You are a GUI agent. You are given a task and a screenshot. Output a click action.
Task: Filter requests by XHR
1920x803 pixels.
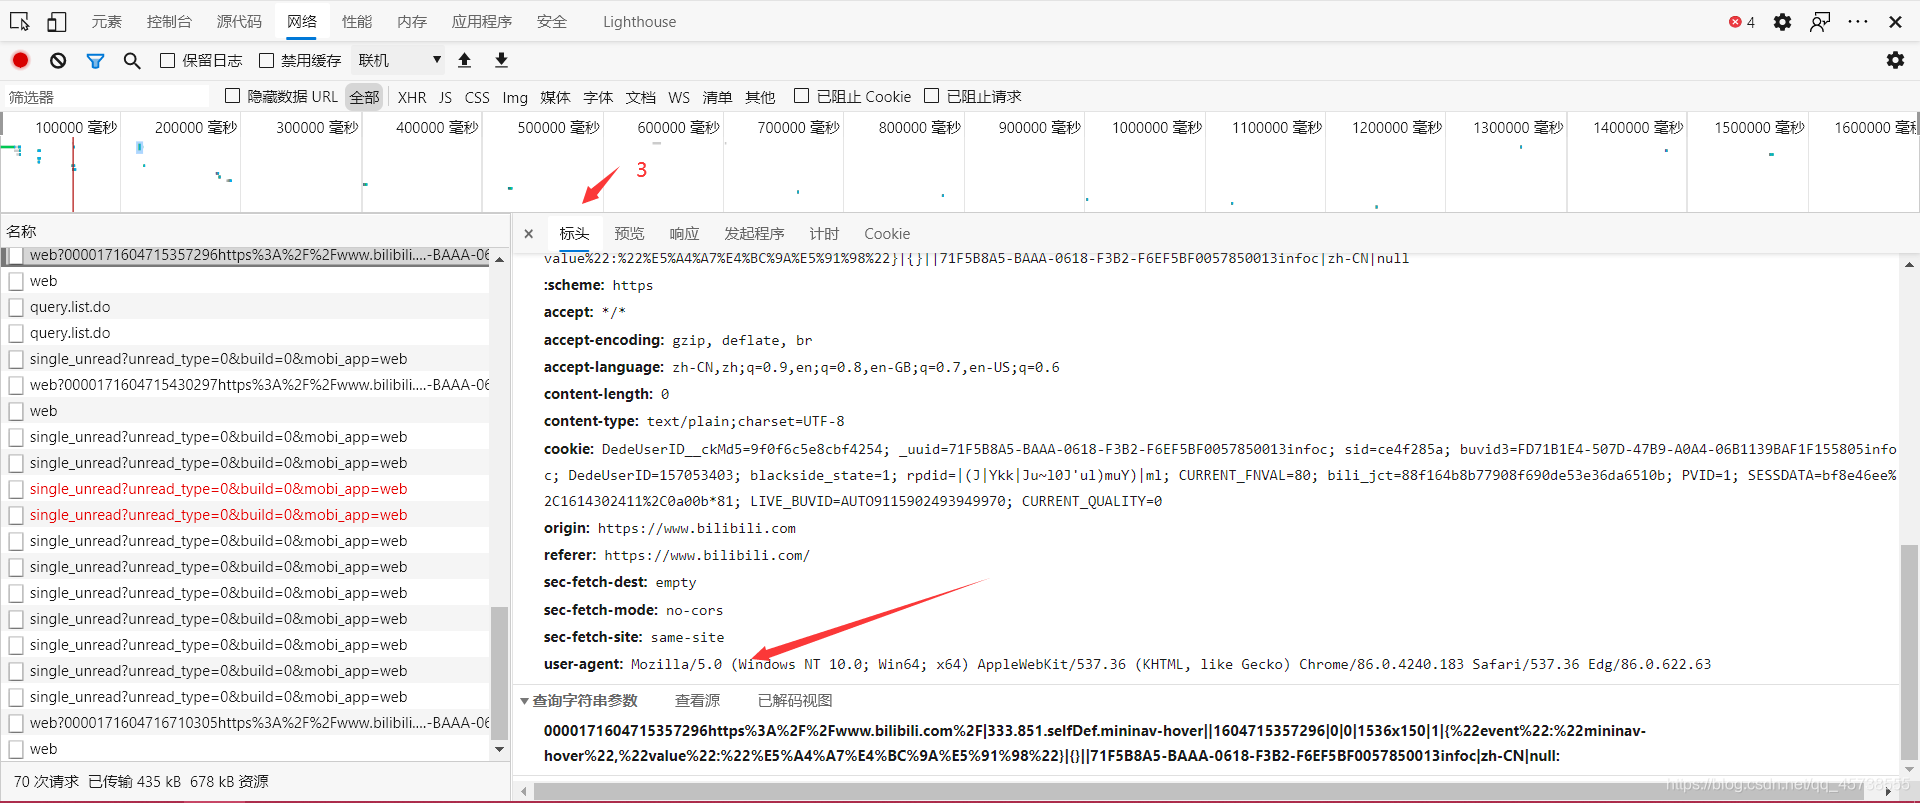412,97
